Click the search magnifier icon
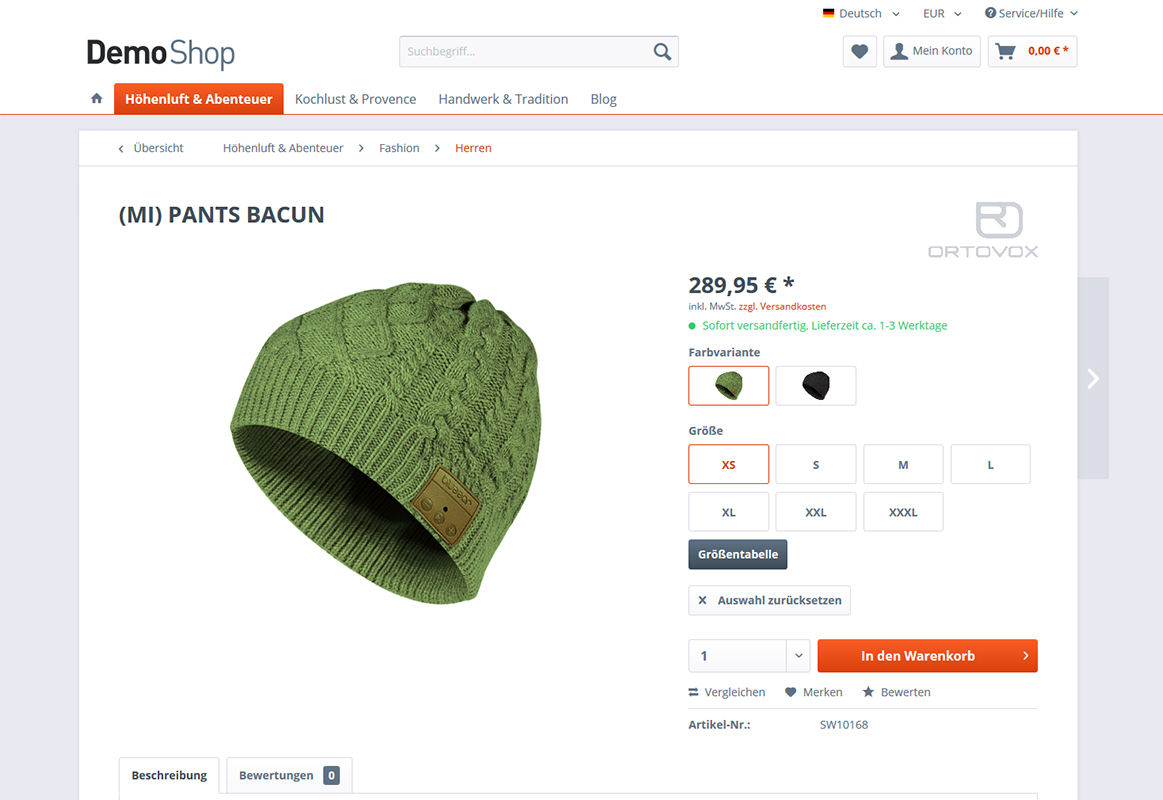1163x800 pixels. 662,51
